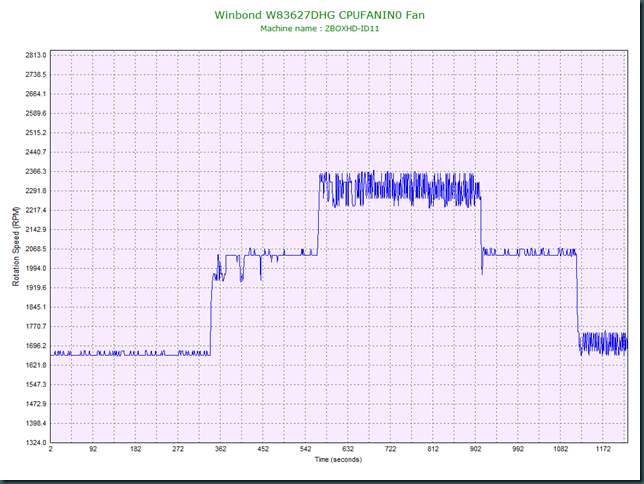Click the Machine name : ZBOXHD-ID11 subtitle

(320, 29)
